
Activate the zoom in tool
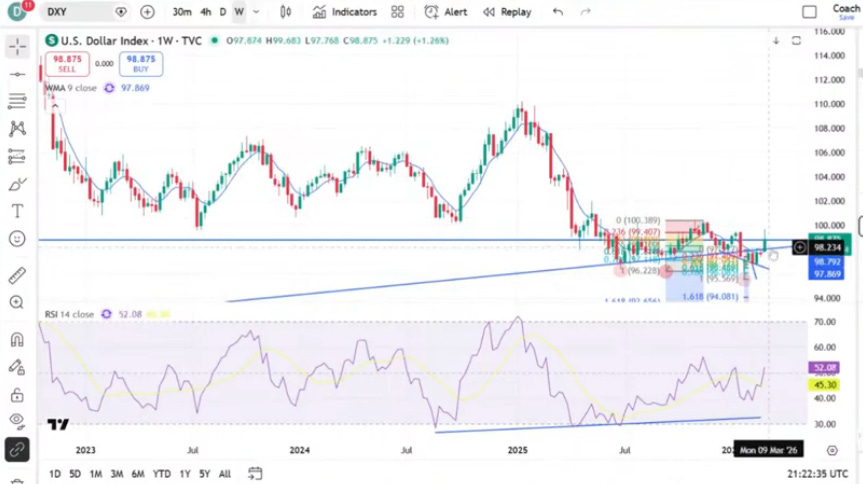17,302
